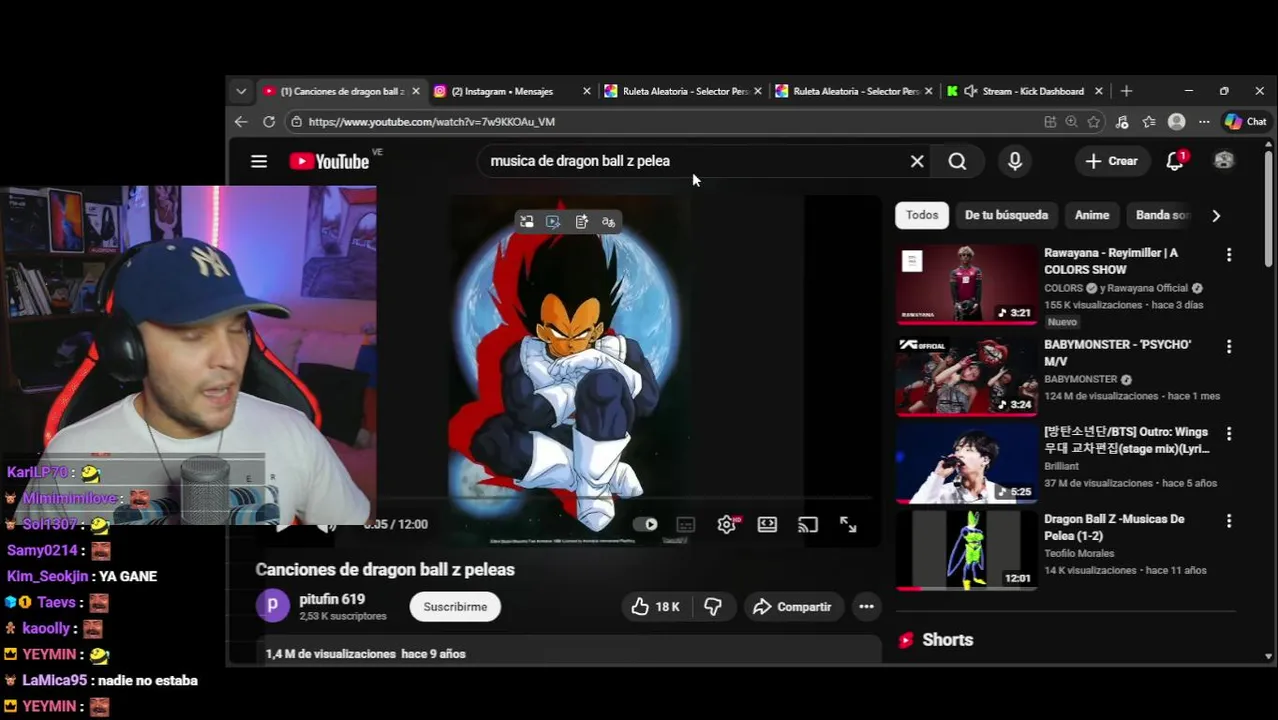
Task: Open the Rawayana - Reyimiller video title
Action: tap(1111, 261)
